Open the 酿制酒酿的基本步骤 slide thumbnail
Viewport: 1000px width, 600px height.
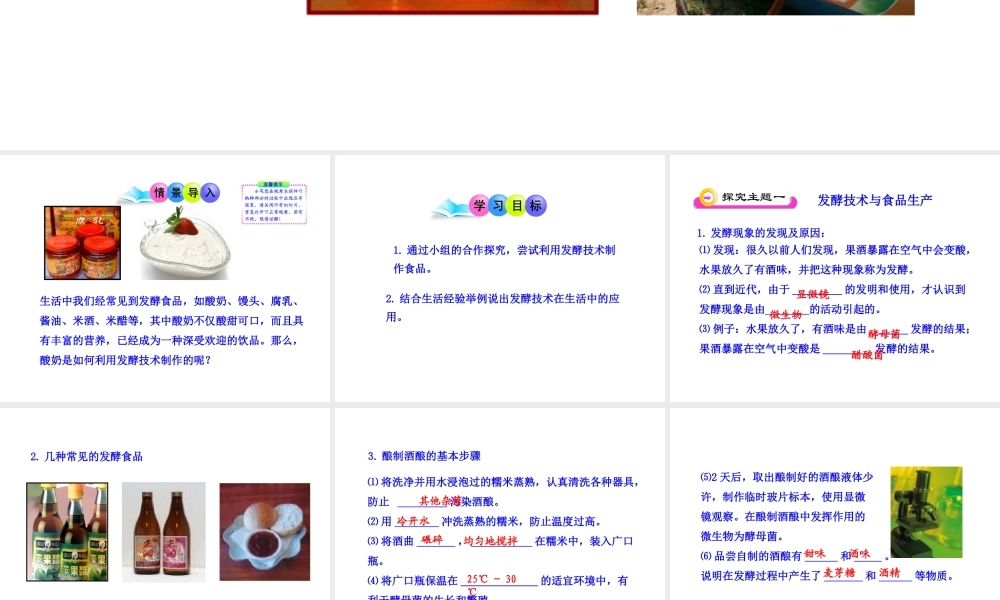(499, 504)
